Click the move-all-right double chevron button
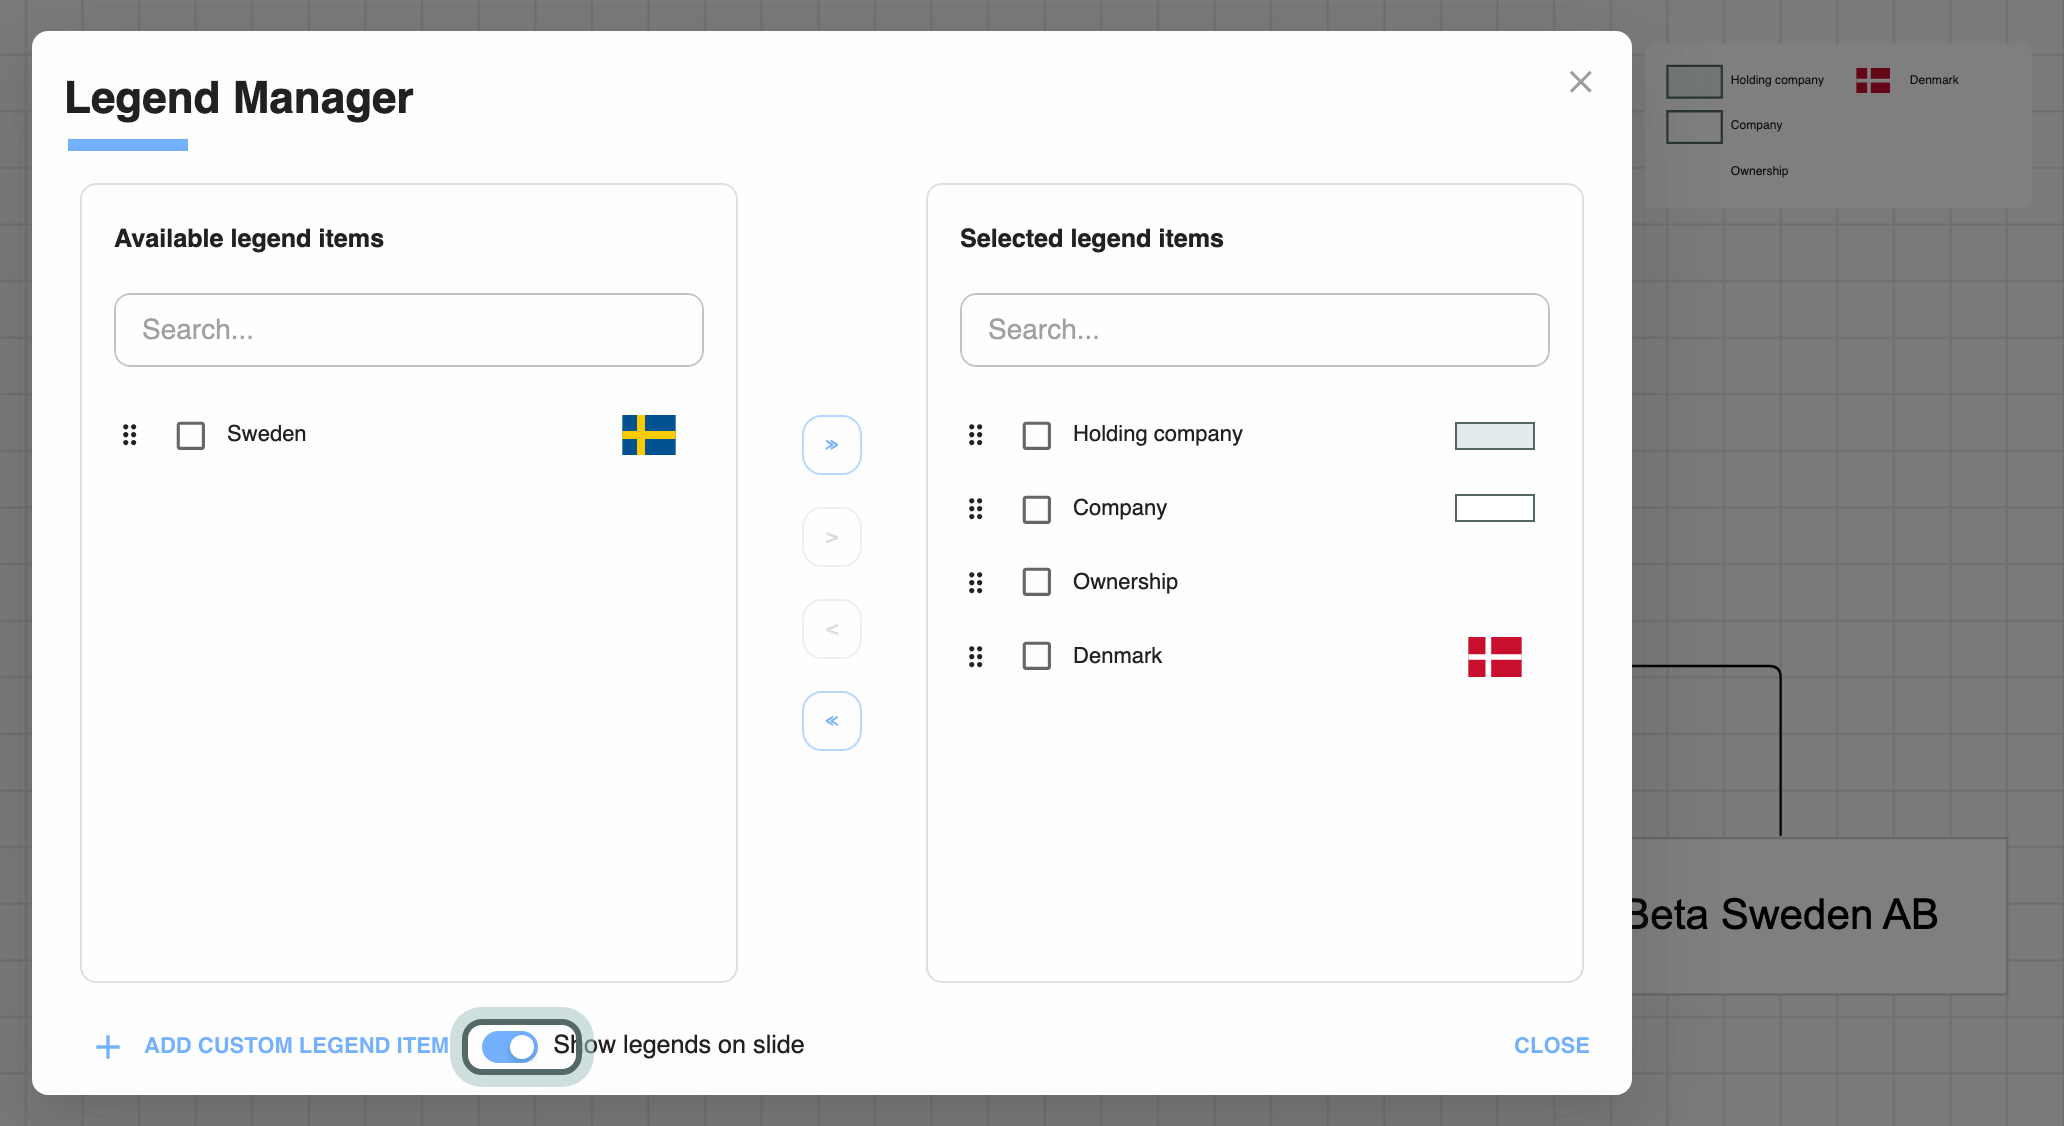 coord(831,445)
